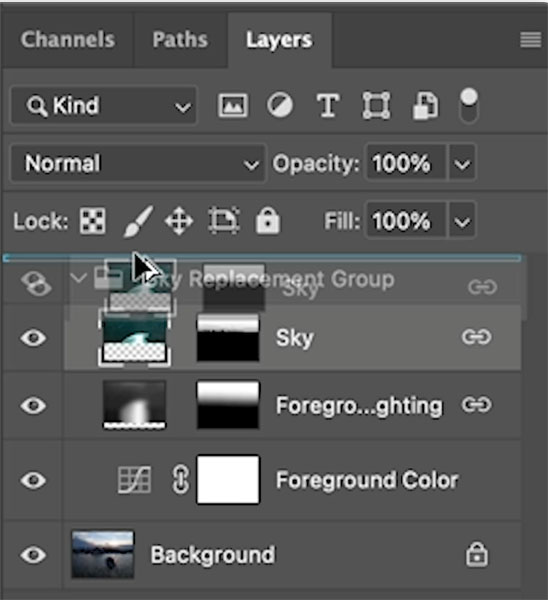Viewport: 548px width, 600px height.
Task: Open the Opacity slider arrow
Action: (x=462, y=164)
